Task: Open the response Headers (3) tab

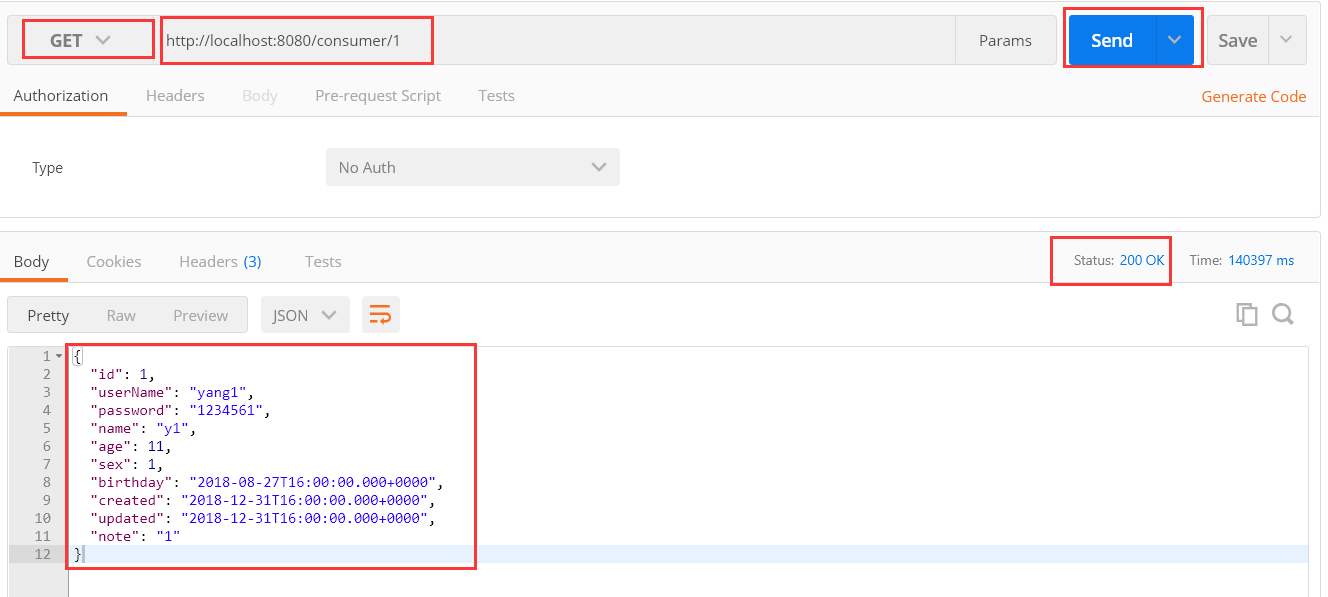Action: tap(220, 261)
